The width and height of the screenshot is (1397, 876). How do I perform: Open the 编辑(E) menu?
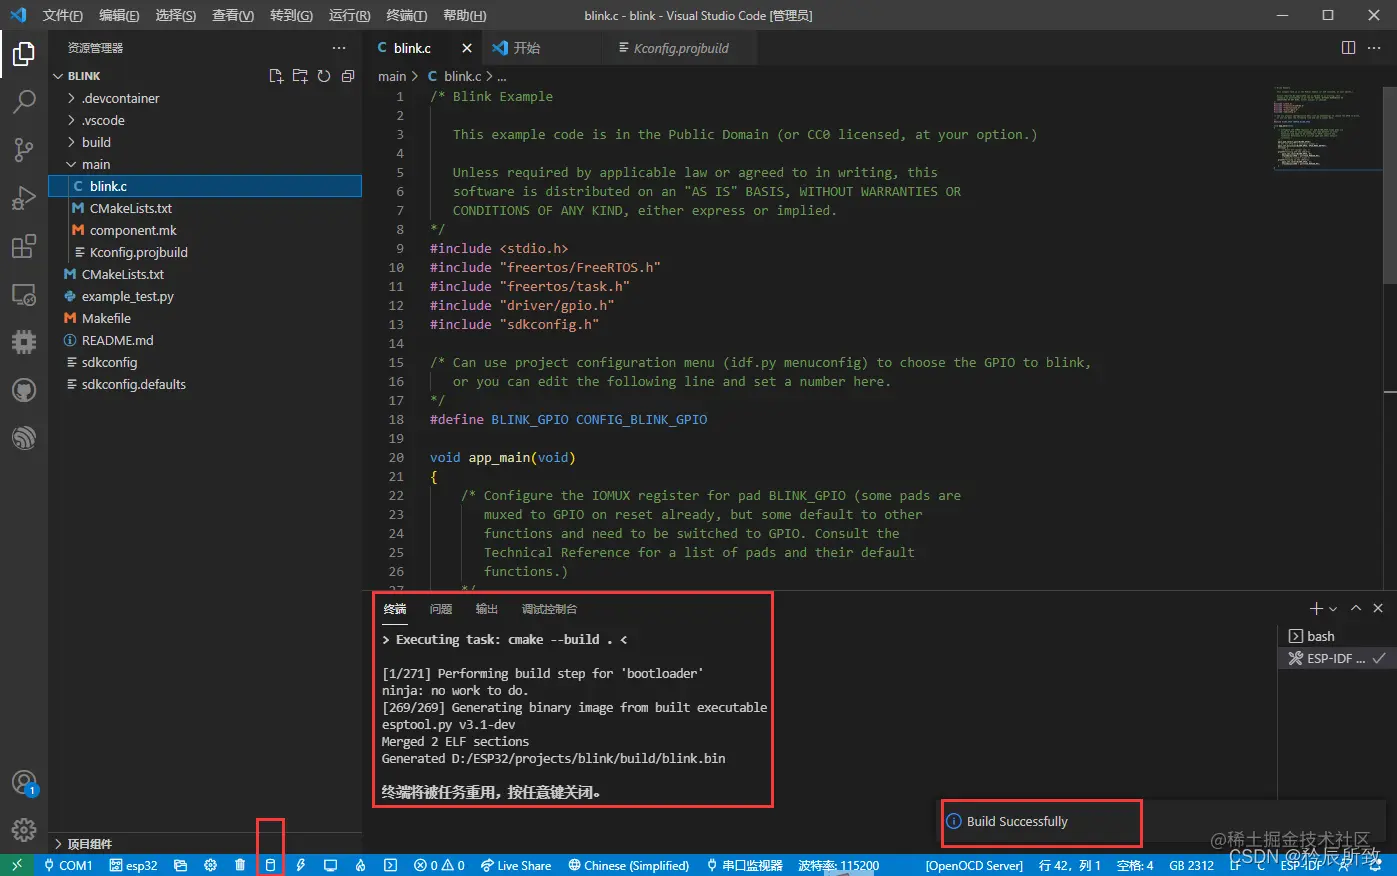[119, 15]
